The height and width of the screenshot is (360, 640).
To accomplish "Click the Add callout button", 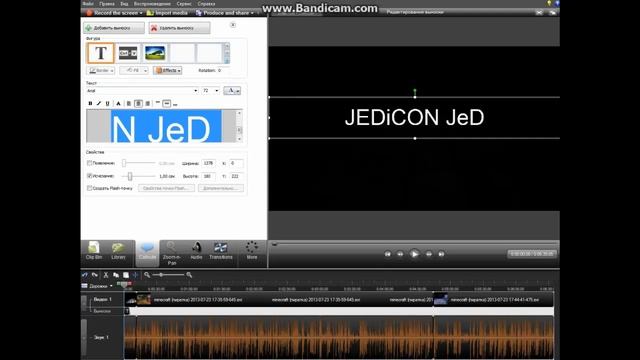I will 114,28.
